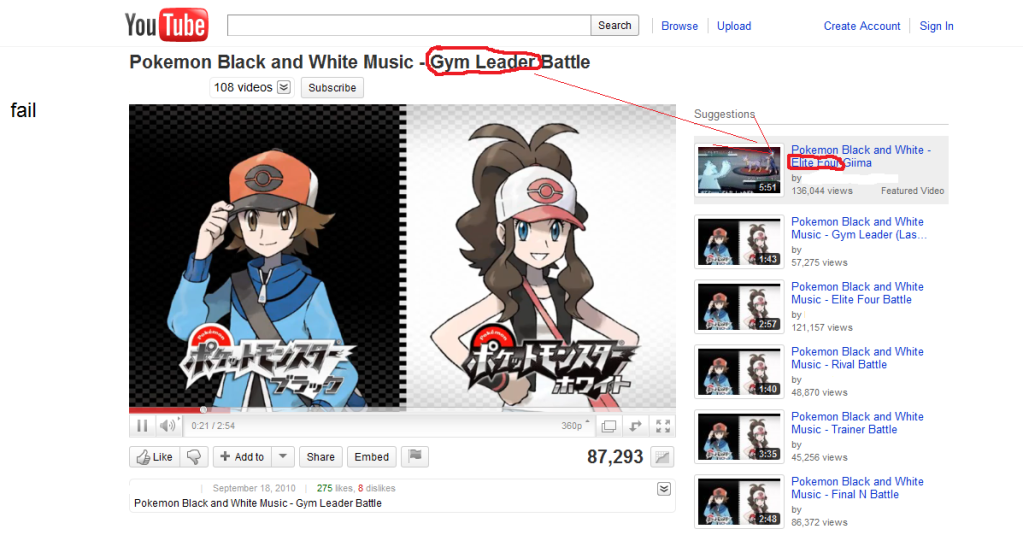This screenshot has width=1023, height=535.
Task: Mute audio with the speaker icon
Action: 168,426
